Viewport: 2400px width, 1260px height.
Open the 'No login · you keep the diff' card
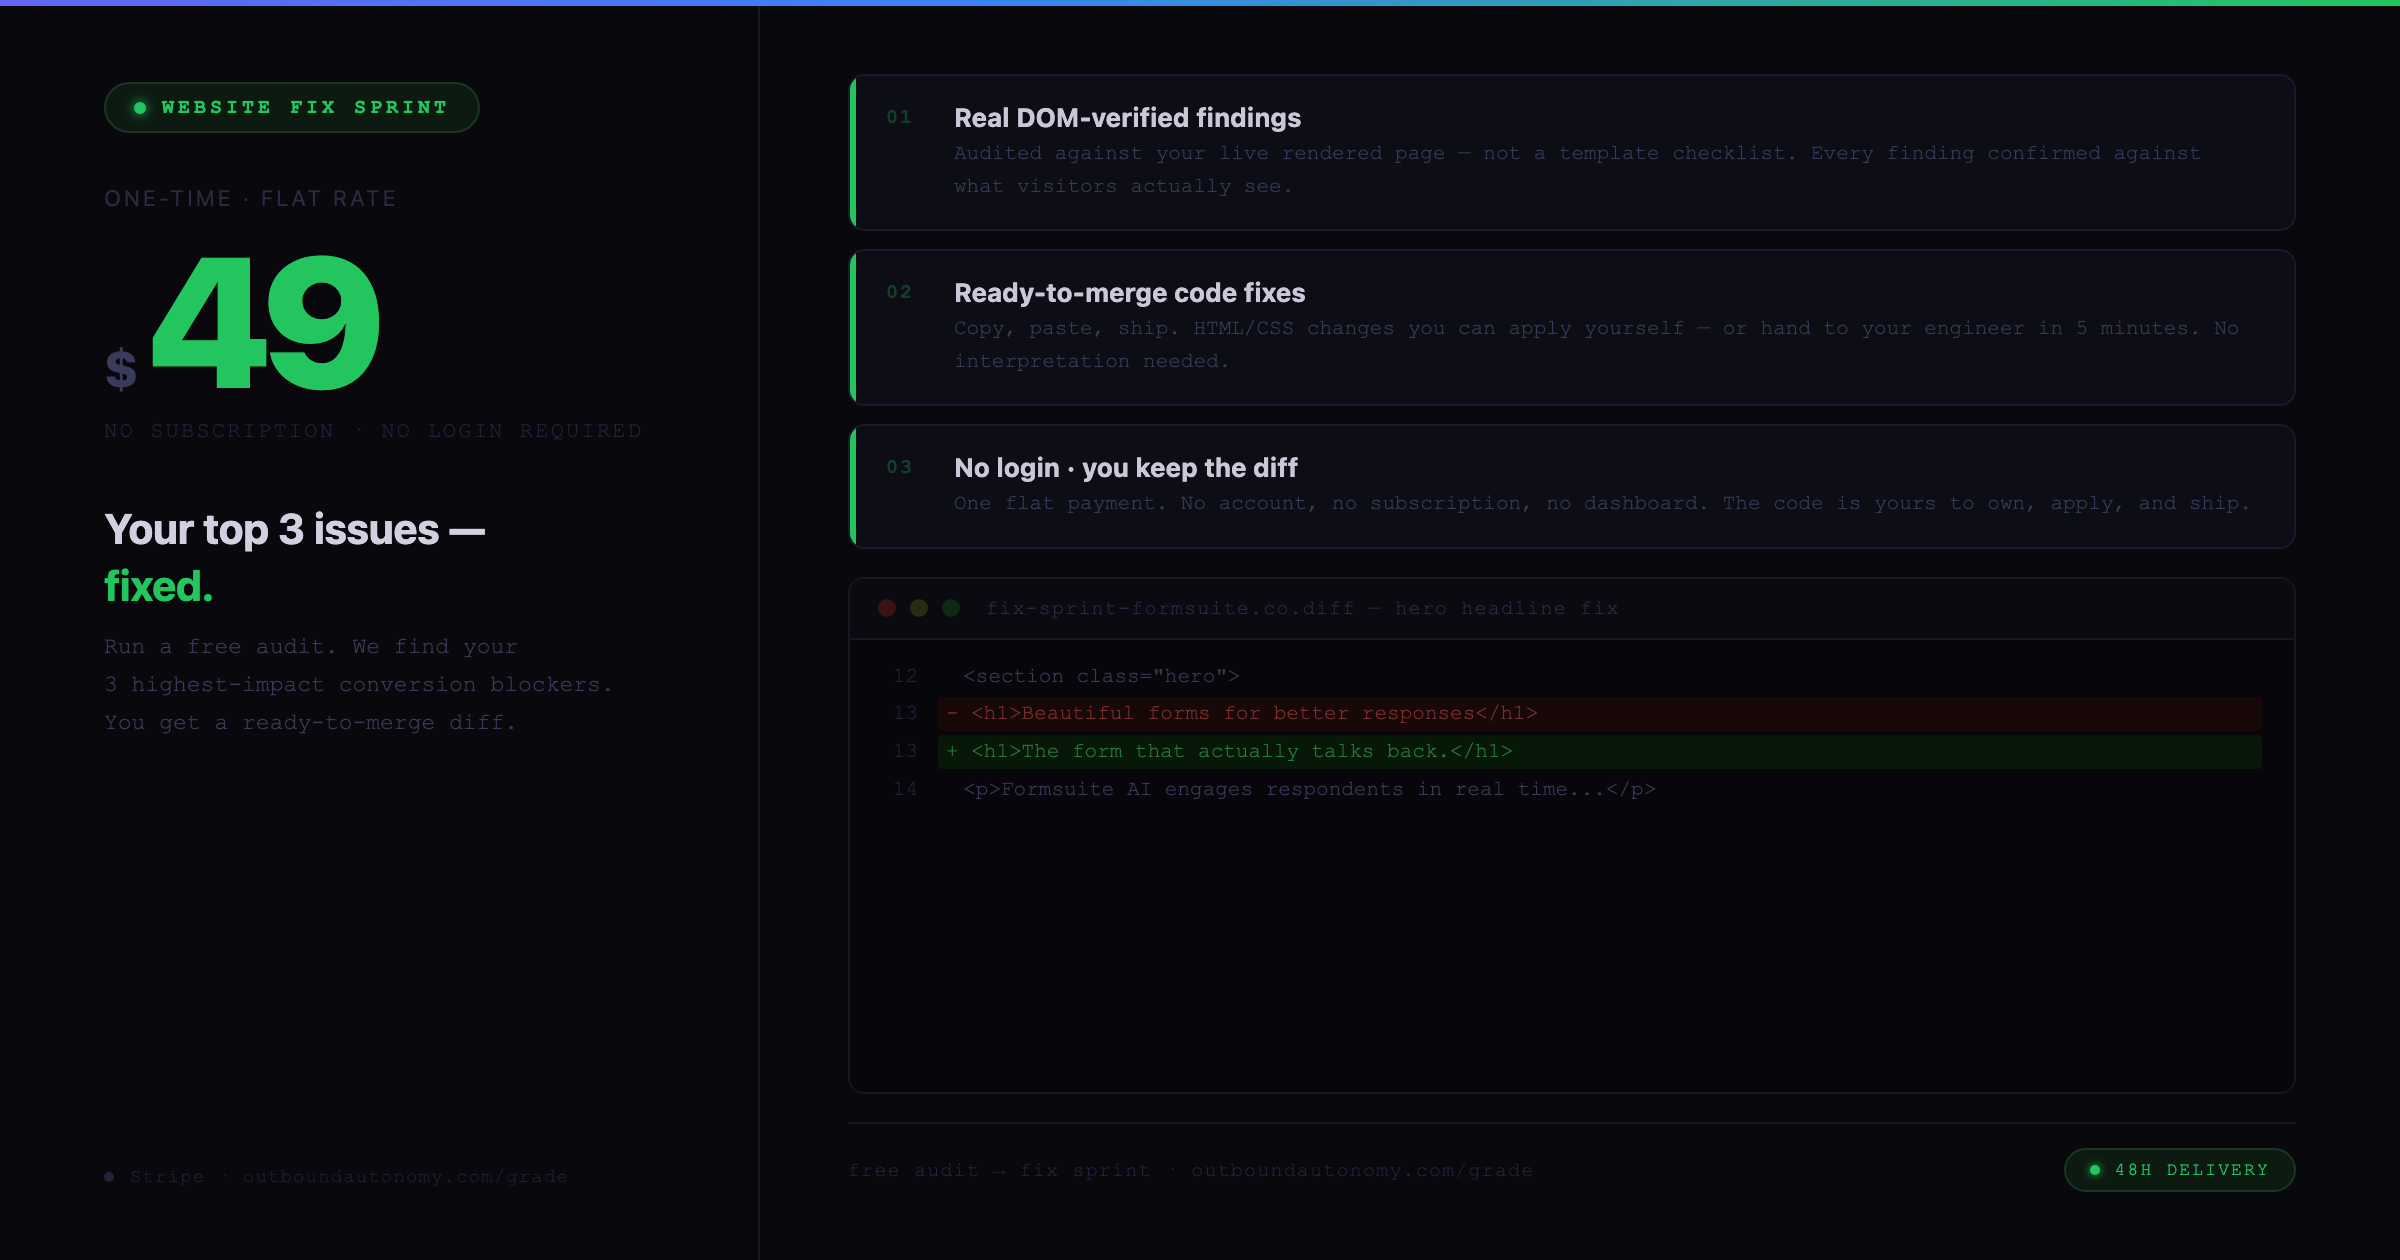(x=1572, y=486)
